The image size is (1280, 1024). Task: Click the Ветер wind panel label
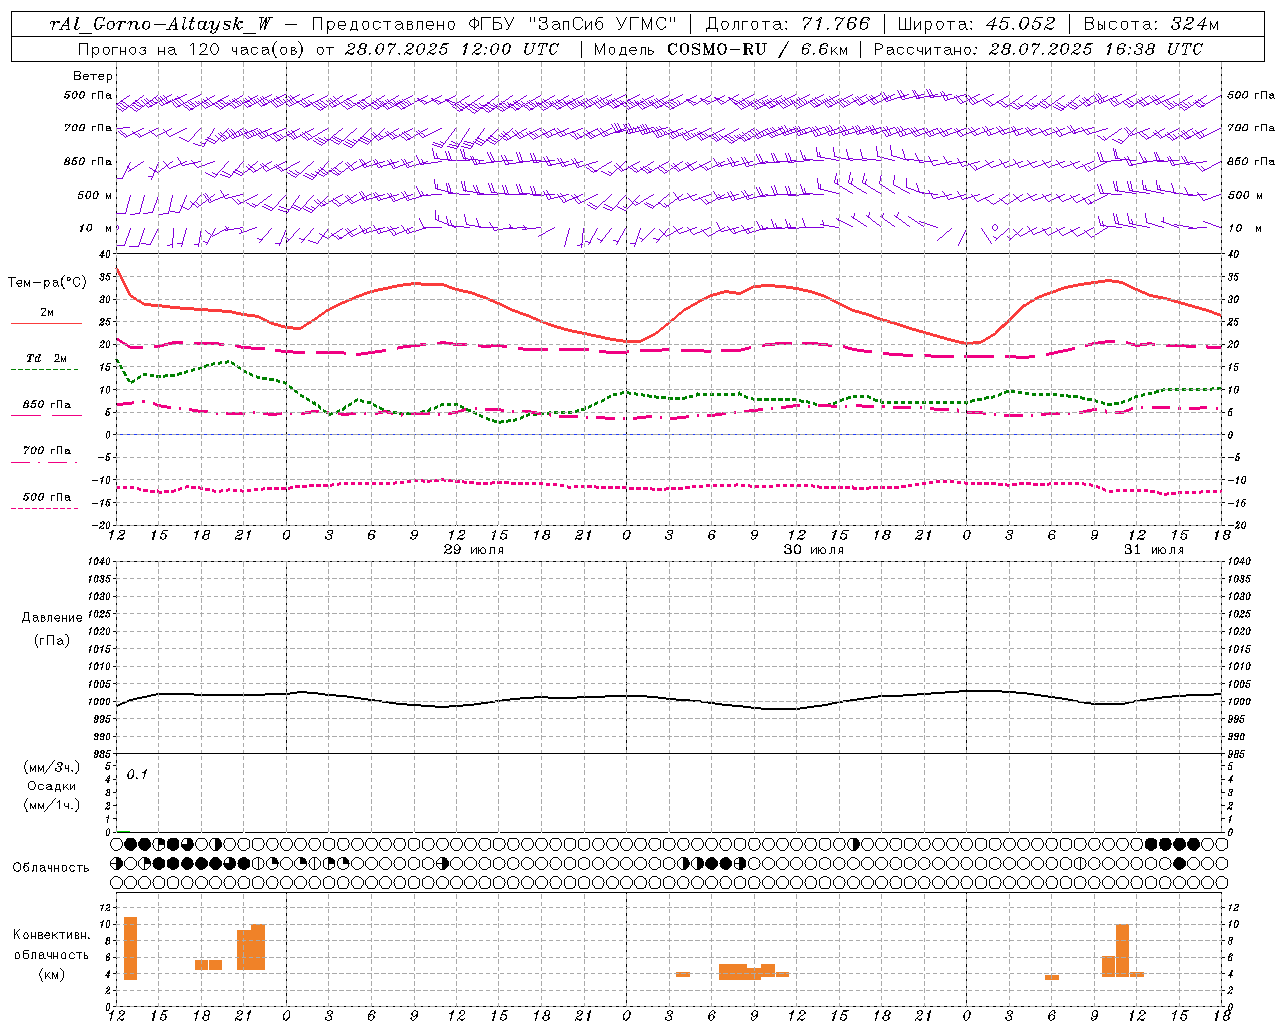coord(93,76)
